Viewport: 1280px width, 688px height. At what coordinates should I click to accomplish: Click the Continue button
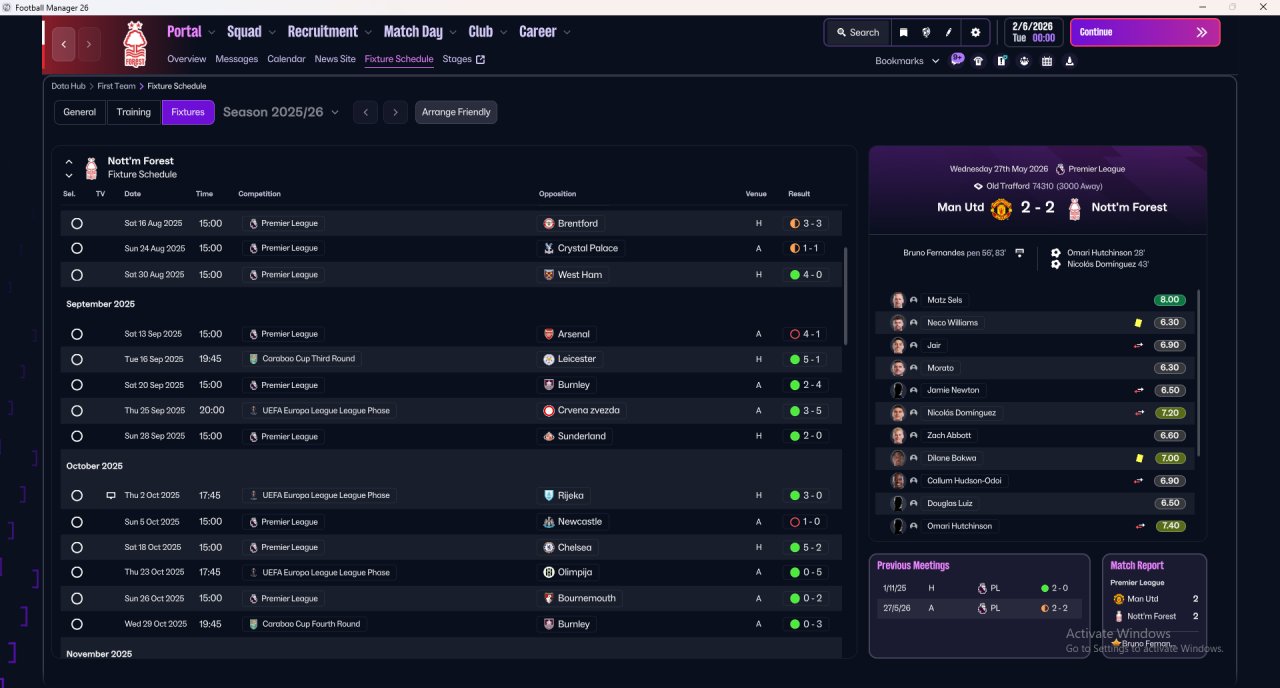click(x=1145, y=32)
